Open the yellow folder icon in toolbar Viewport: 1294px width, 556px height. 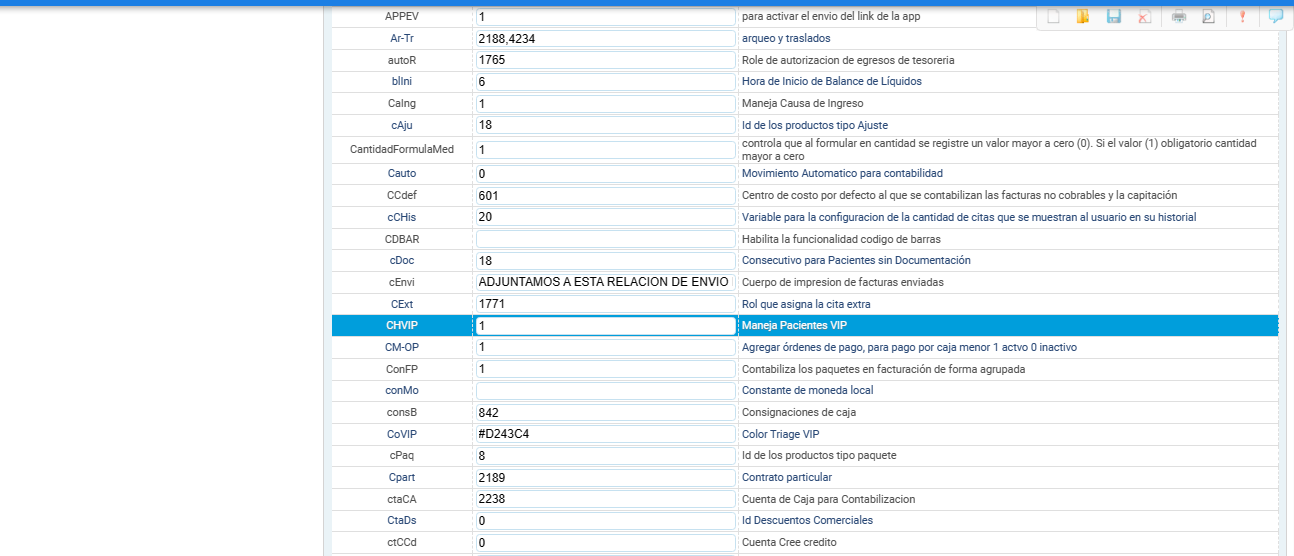pos(1082,16)
